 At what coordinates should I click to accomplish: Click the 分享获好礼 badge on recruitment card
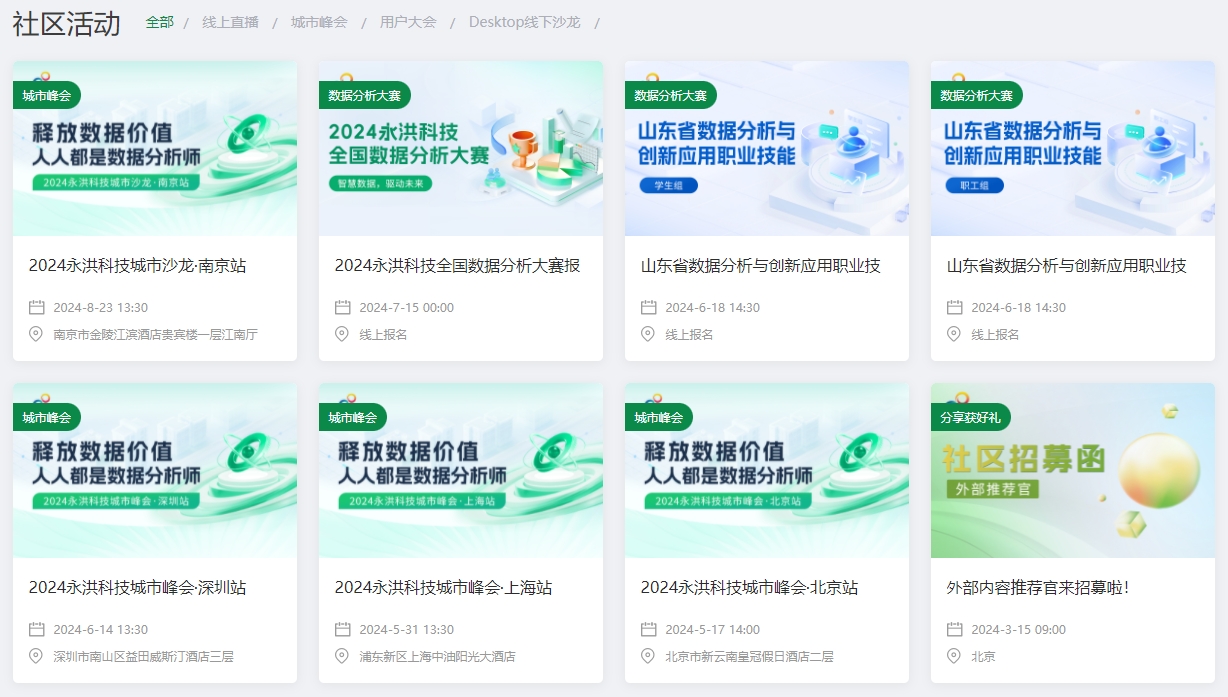pyautogui.click(x=971, y=418)
